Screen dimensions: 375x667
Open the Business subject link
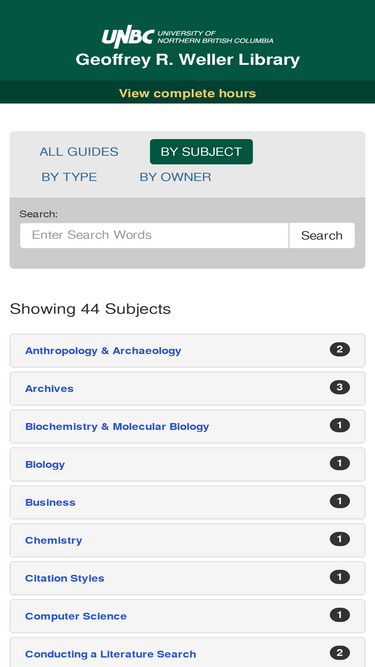pyautogui.click(x=50, y=502)
